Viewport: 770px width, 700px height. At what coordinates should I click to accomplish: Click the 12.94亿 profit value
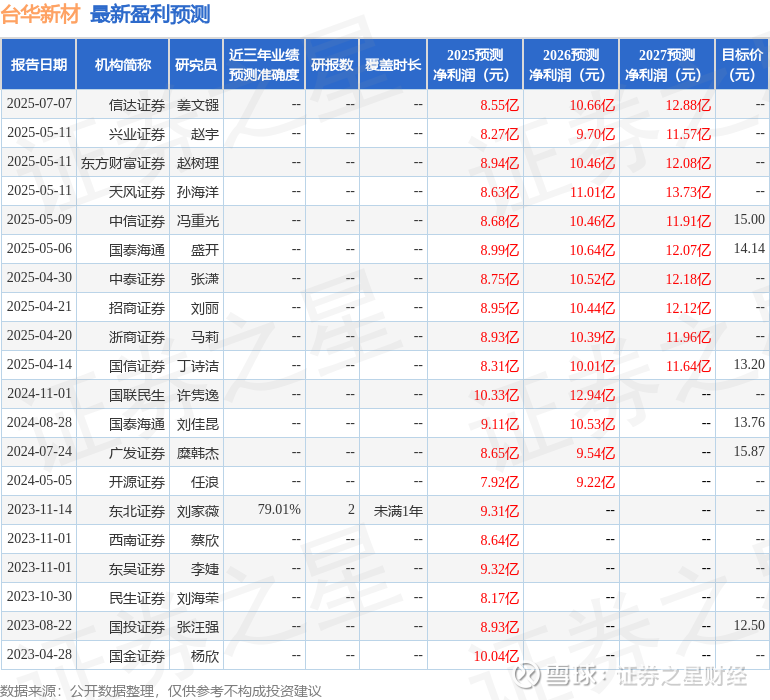[x=592, y=395]
